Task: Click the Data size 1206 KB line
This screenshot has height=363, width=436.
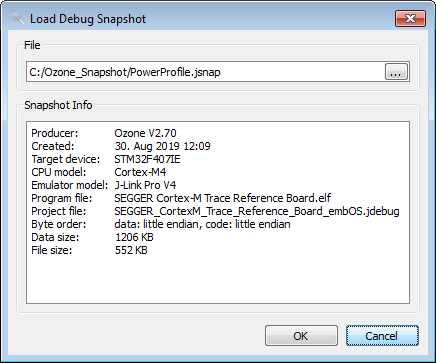Action: (92, 237)
